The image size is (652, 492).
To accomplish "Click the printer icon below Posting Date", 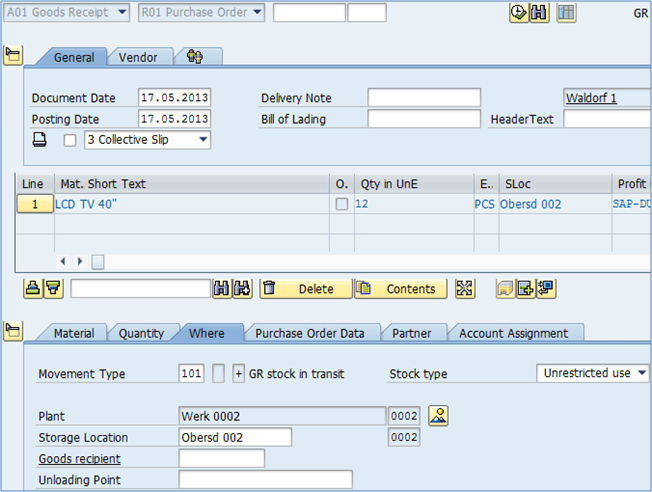I will pyautogui.click(x=40, y=140).
